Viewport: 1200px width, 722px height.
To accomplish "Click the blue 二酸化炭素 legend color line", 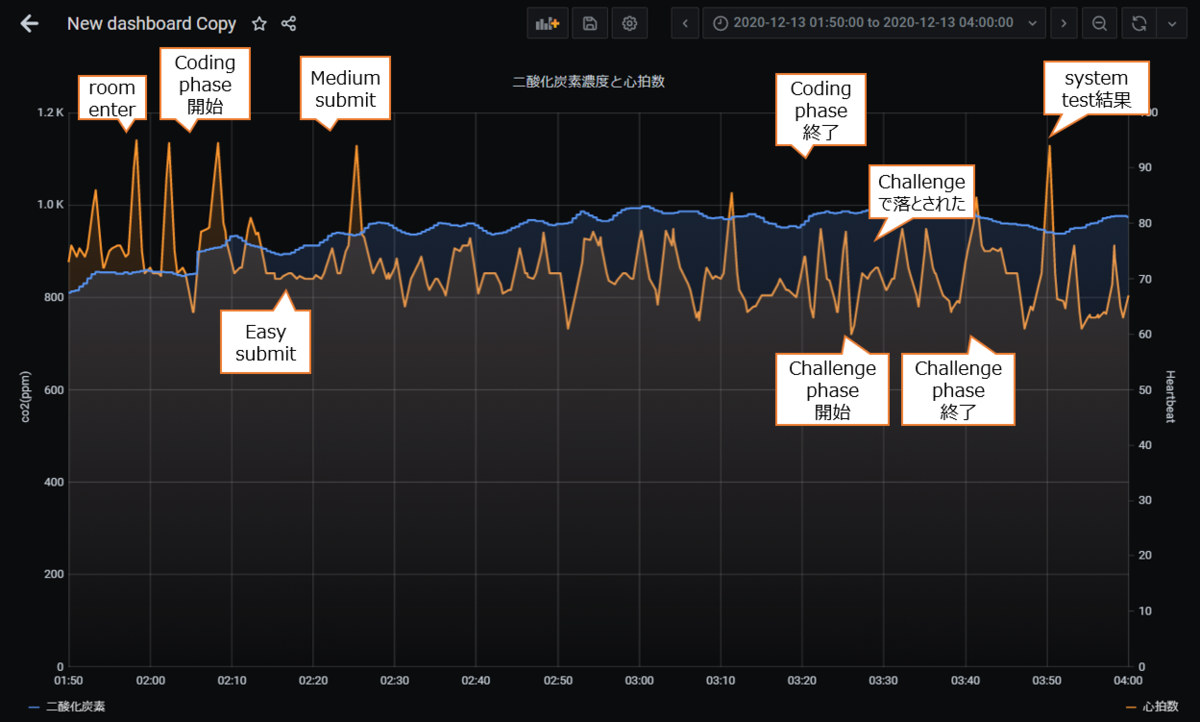I will pyautogui.click(x=34, y=707).
